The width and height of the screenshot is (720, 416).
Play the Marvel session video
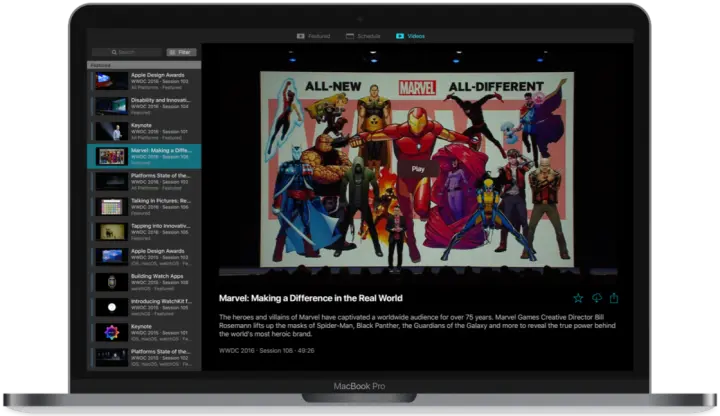coord(418,169)
